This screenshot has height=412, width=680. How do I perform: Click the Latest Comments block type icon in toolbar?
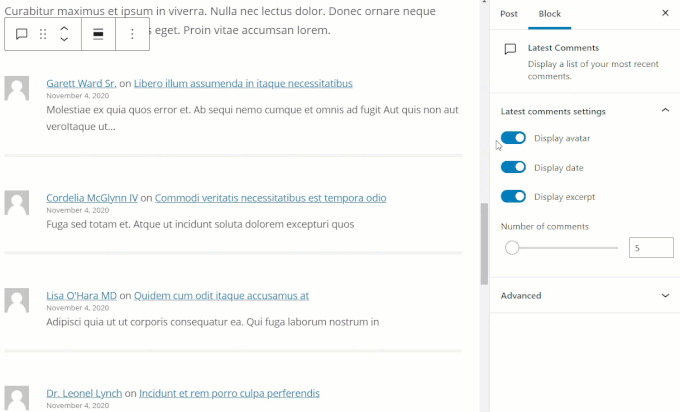pyautogui.click(x=21, y=34)
